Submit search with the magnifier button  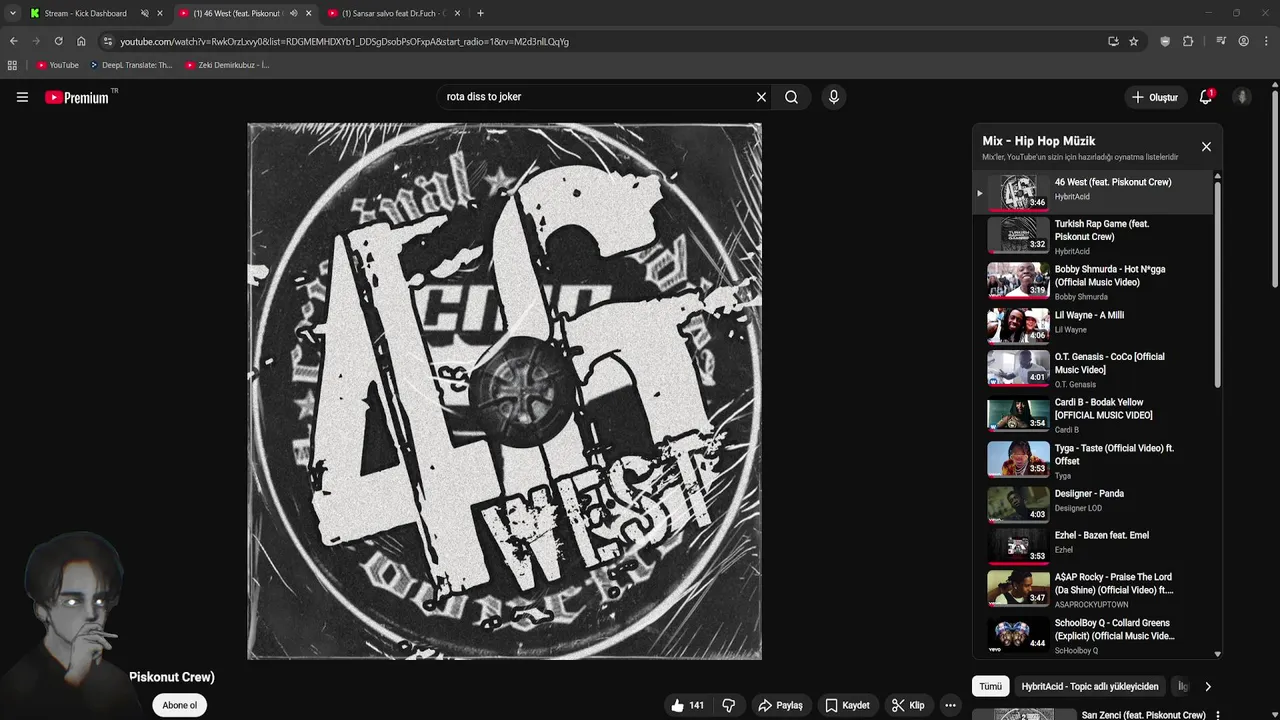click(x=791, y=97)
